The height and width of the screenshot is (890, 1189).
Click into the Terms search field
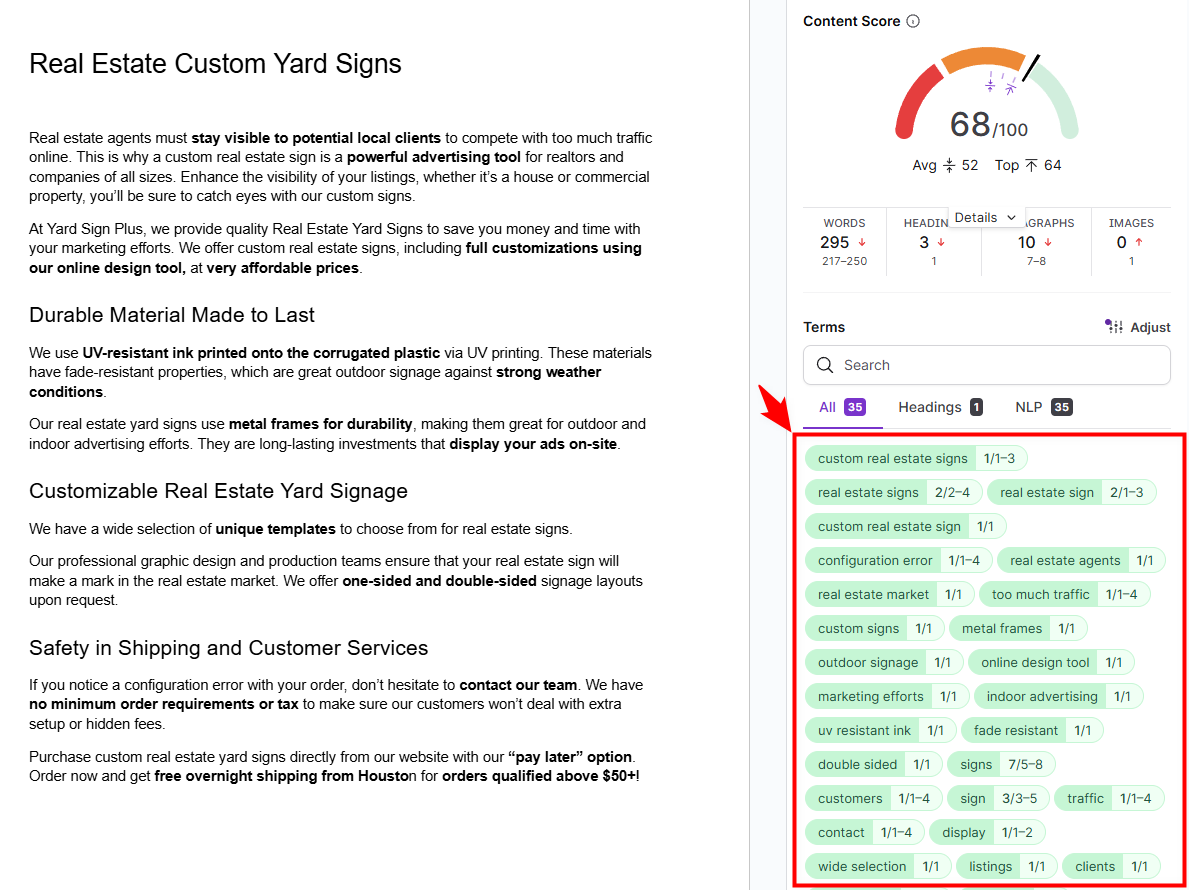click(x=1000, y=365)
